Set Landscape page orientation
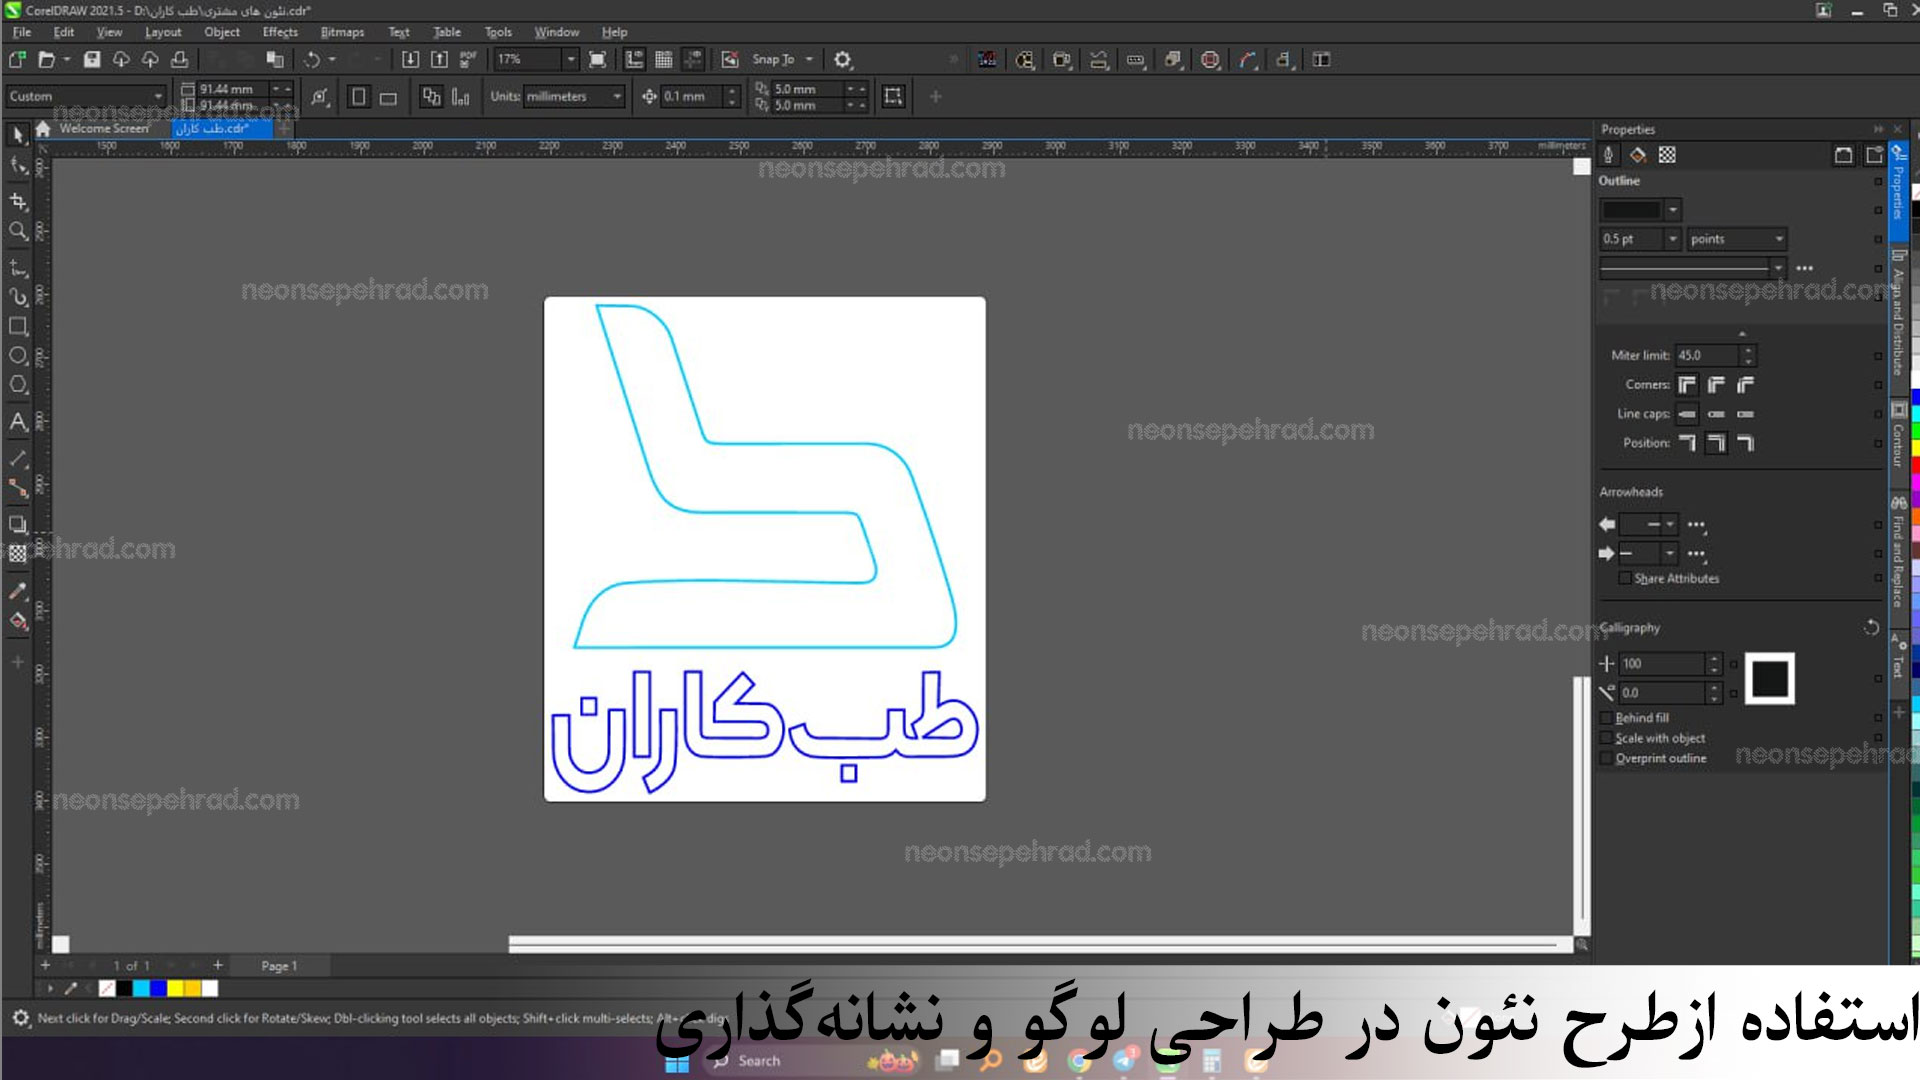The height and width of the screenshot is (1080, 1920). click(388, 97)
